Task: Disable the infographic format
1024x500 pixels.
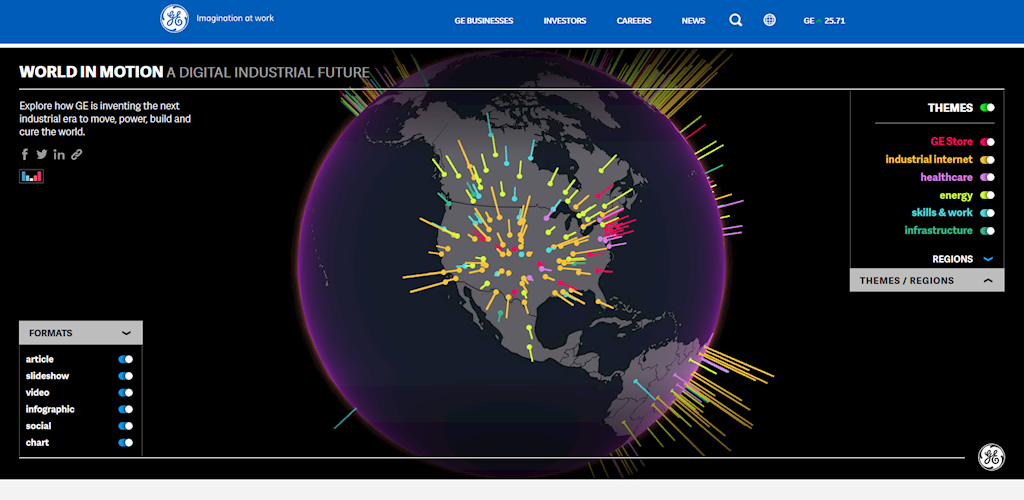Action: pyautogui.click(x=125, y=409)
